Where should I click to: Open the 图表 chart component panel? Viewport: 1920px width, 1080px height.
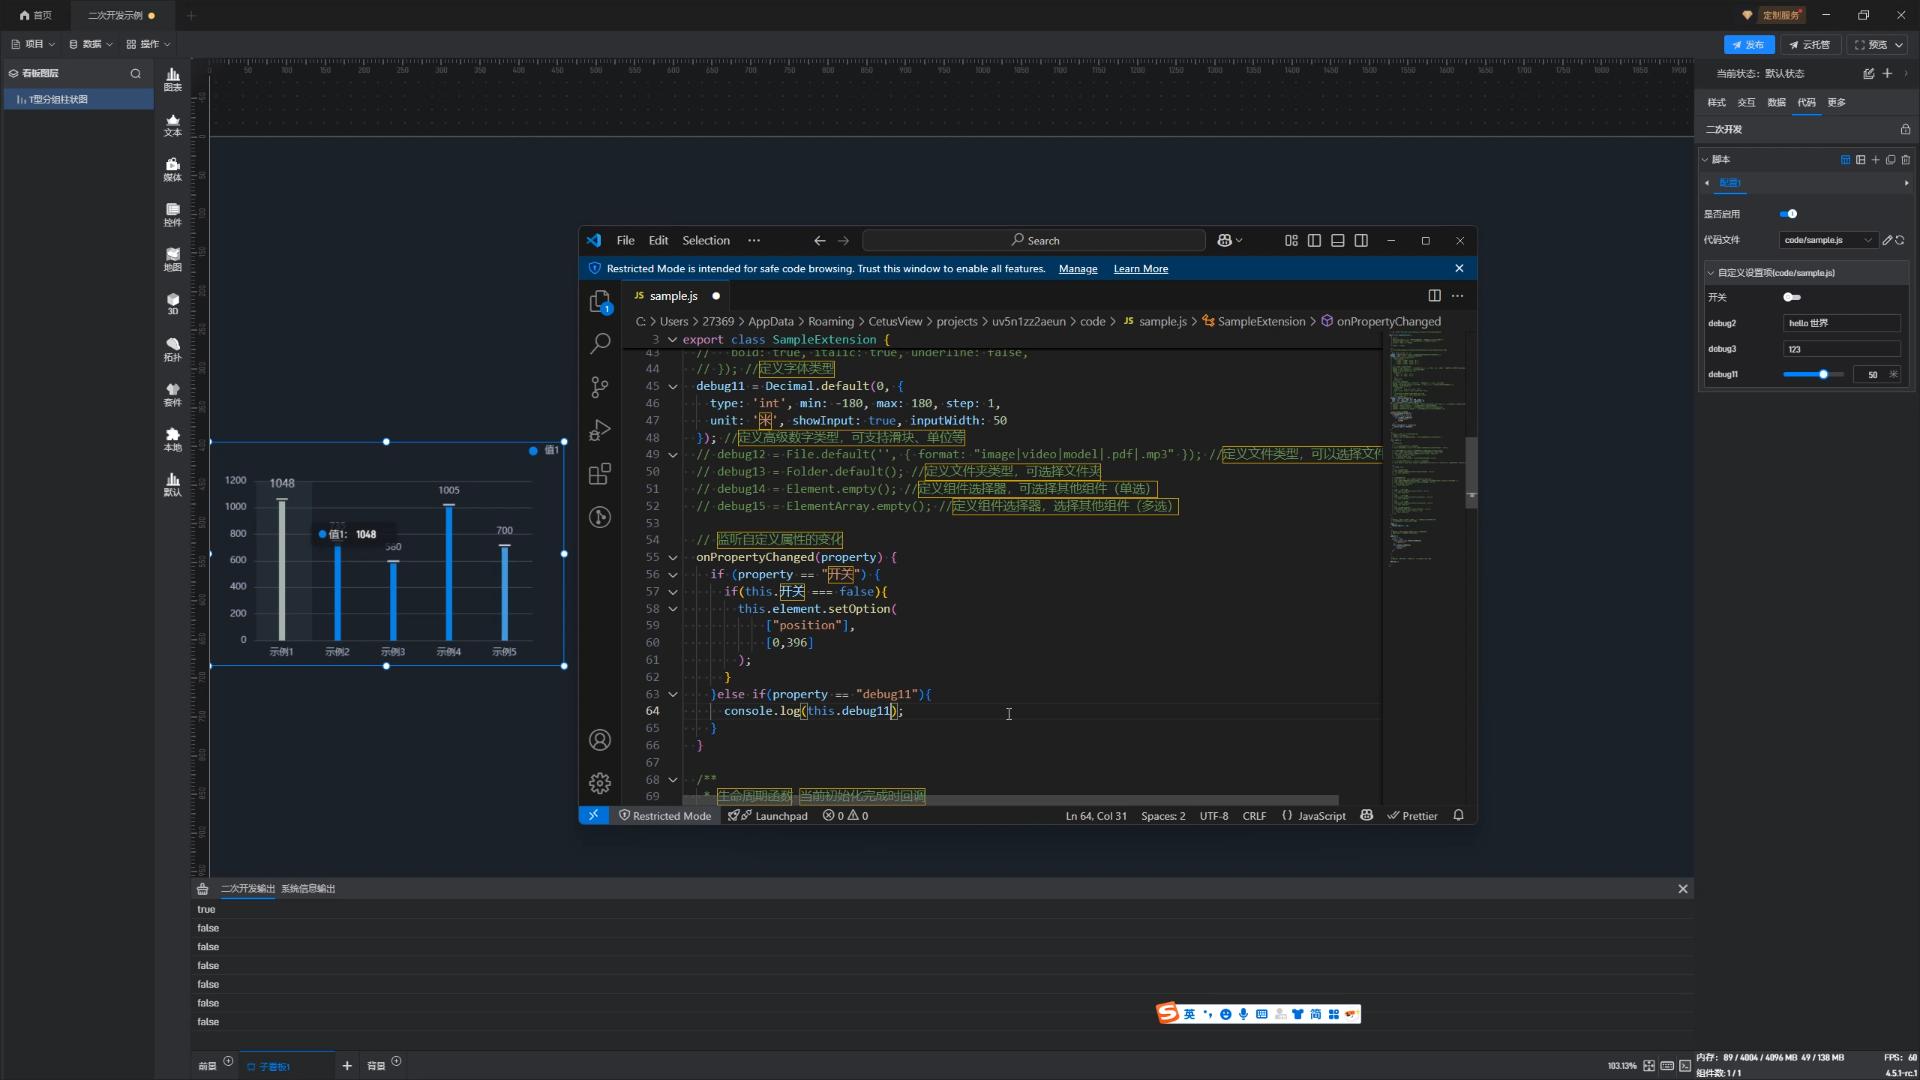tap(172, 79)
